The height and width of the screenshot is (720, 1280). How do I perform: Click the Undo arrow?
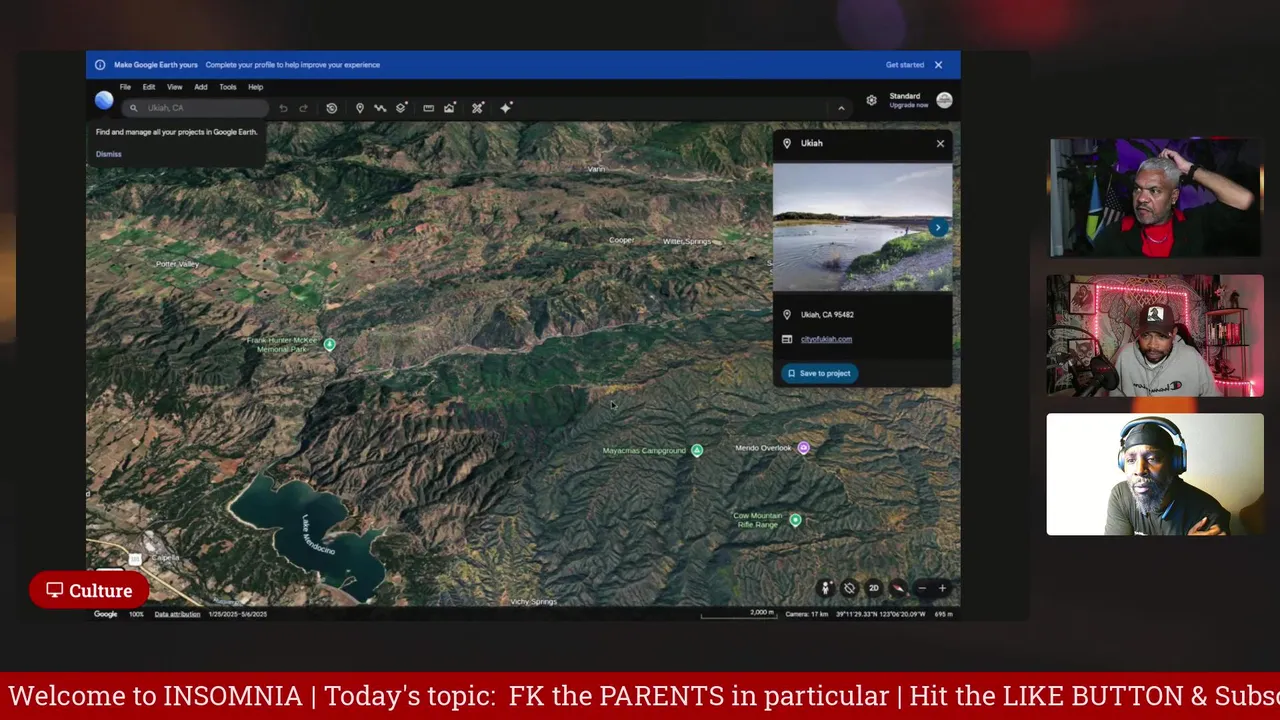(283, 108)
